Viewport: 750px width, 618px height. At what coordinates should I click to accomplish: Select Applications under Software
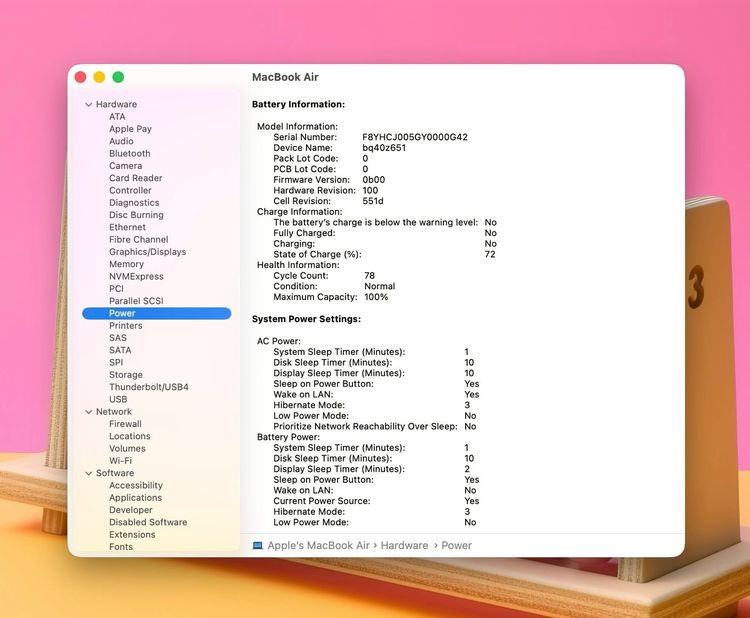coord(135,498)
